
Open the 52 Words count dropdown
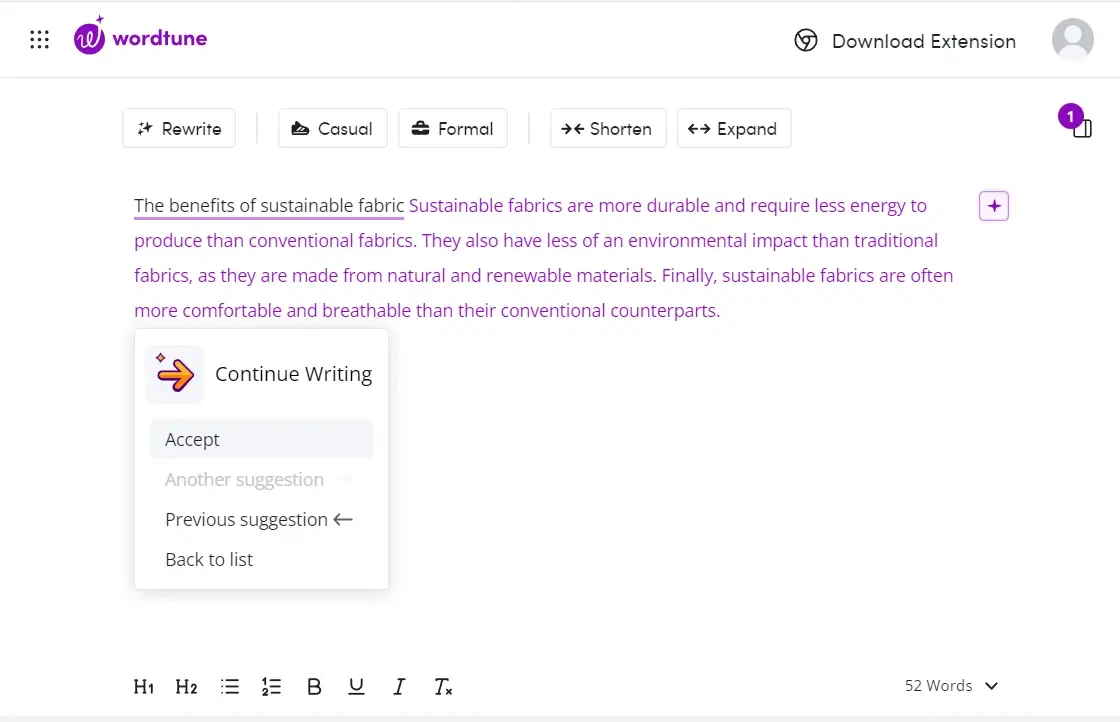pos(951,686)
